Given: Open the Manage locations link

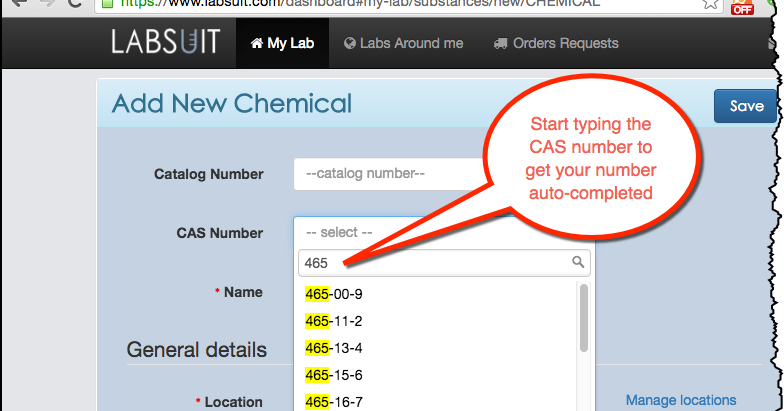Looking at the screenshot, I should tap(681, 400).
